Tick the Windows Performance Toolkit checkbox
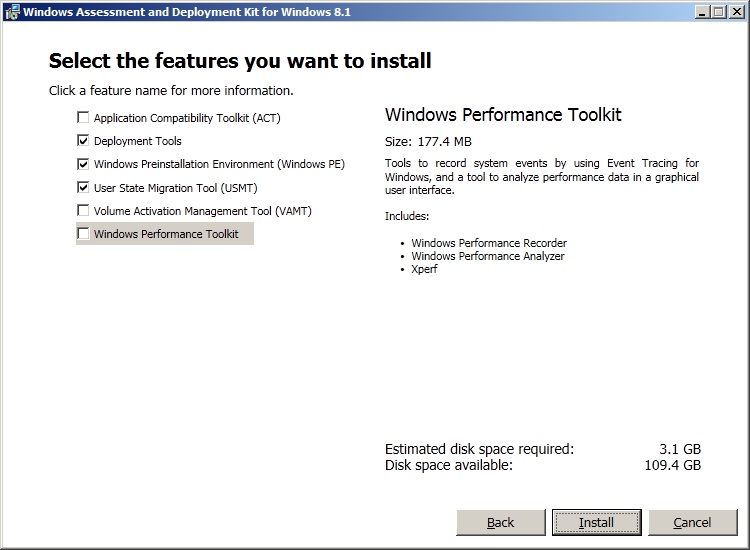This screenshot has width=750, height=550. click(x=83, y=234)
